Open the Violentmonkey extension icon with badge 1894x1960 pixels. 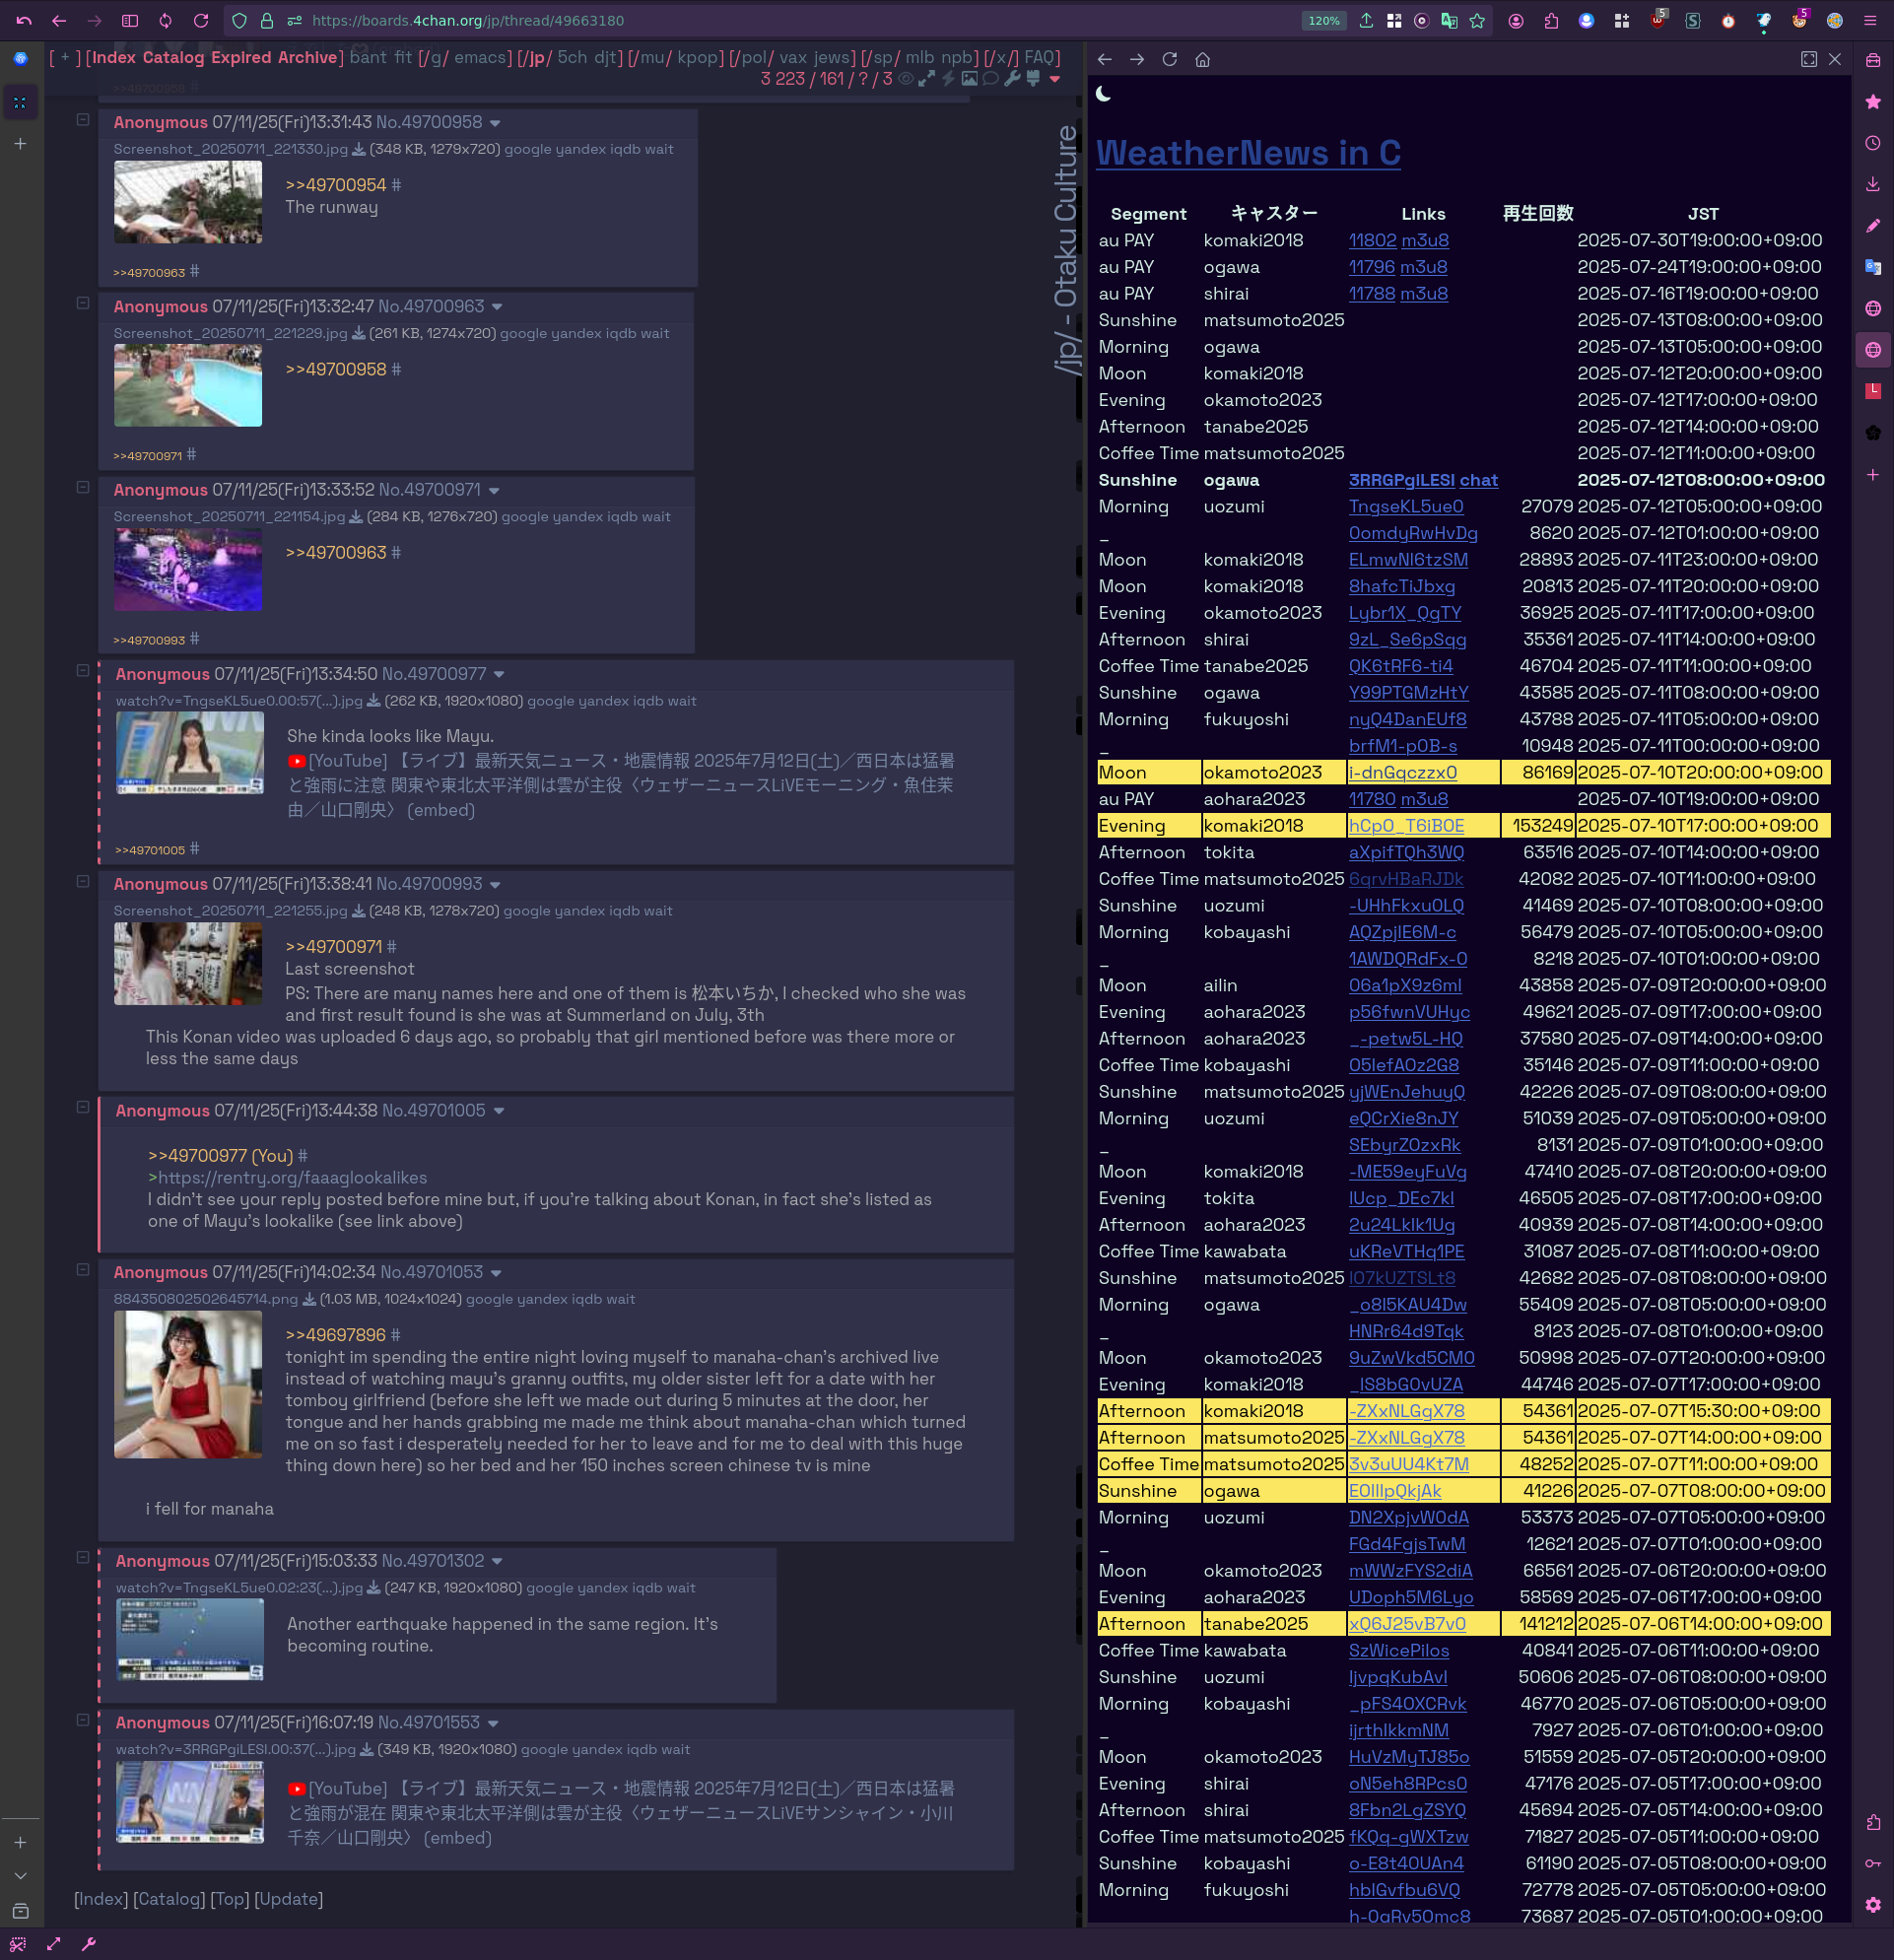(x=1799, y=20)
